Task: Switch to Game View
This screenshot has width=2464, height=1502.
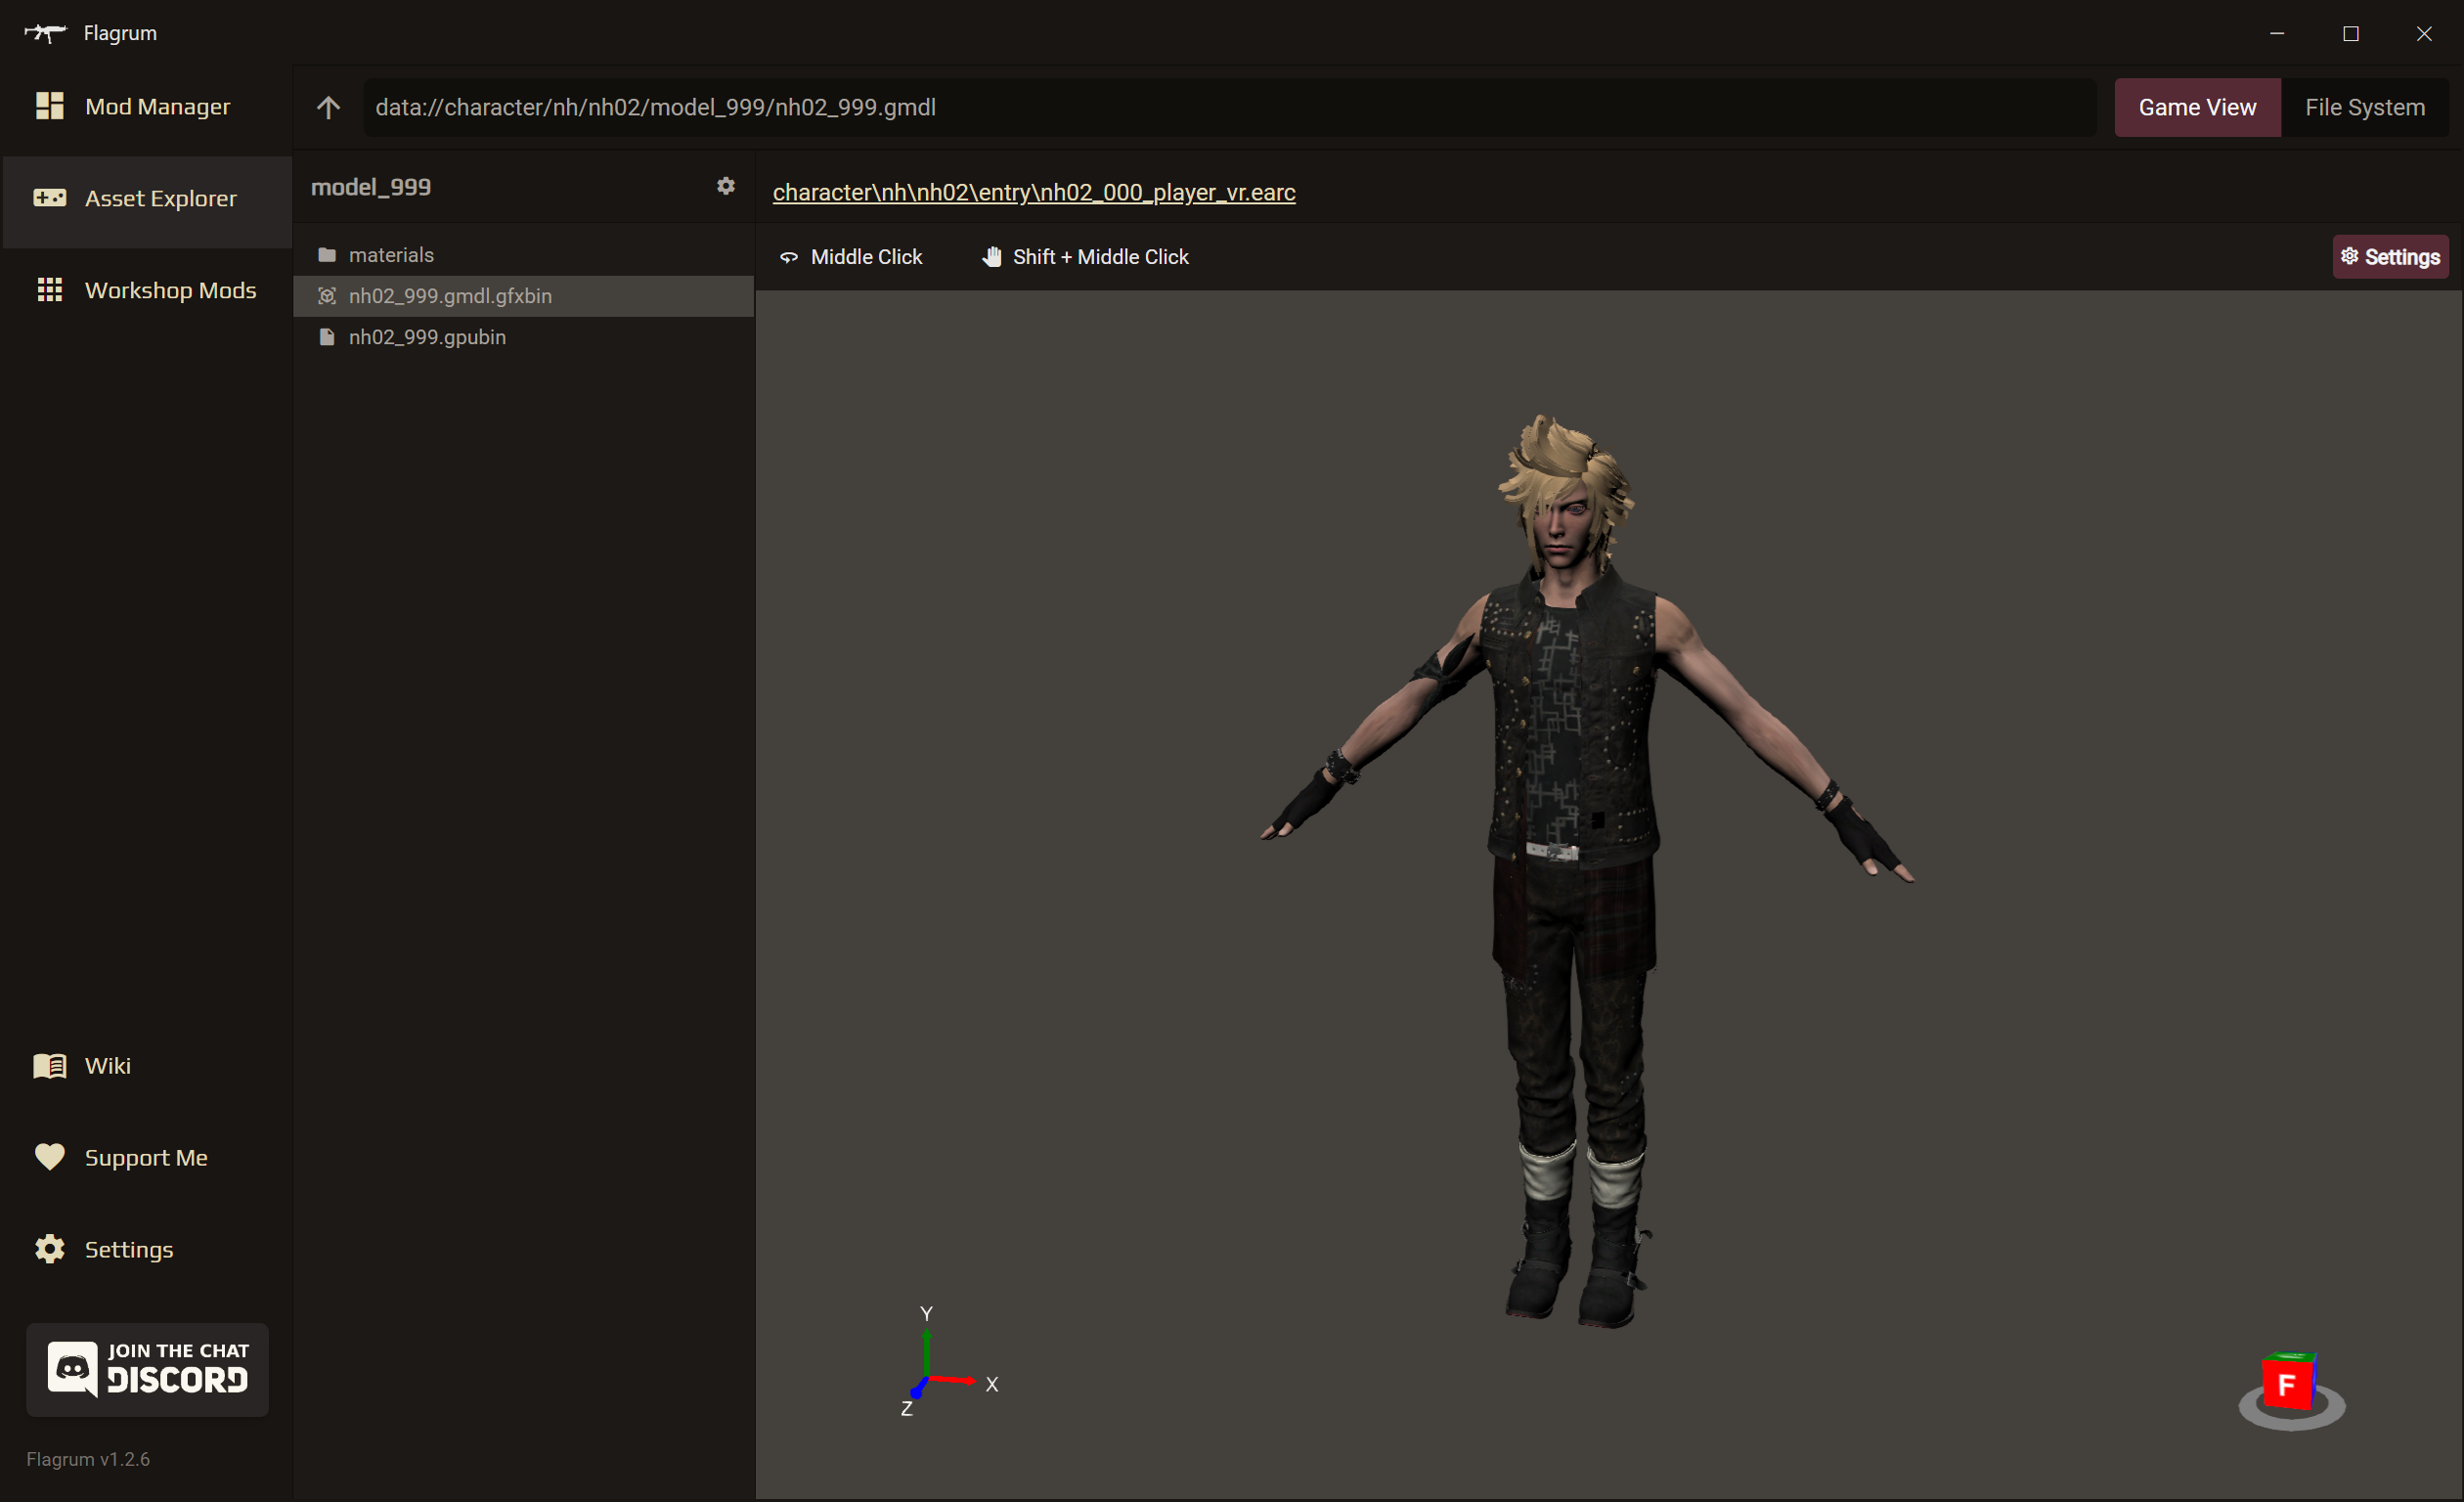Action: click(2197, 107)
